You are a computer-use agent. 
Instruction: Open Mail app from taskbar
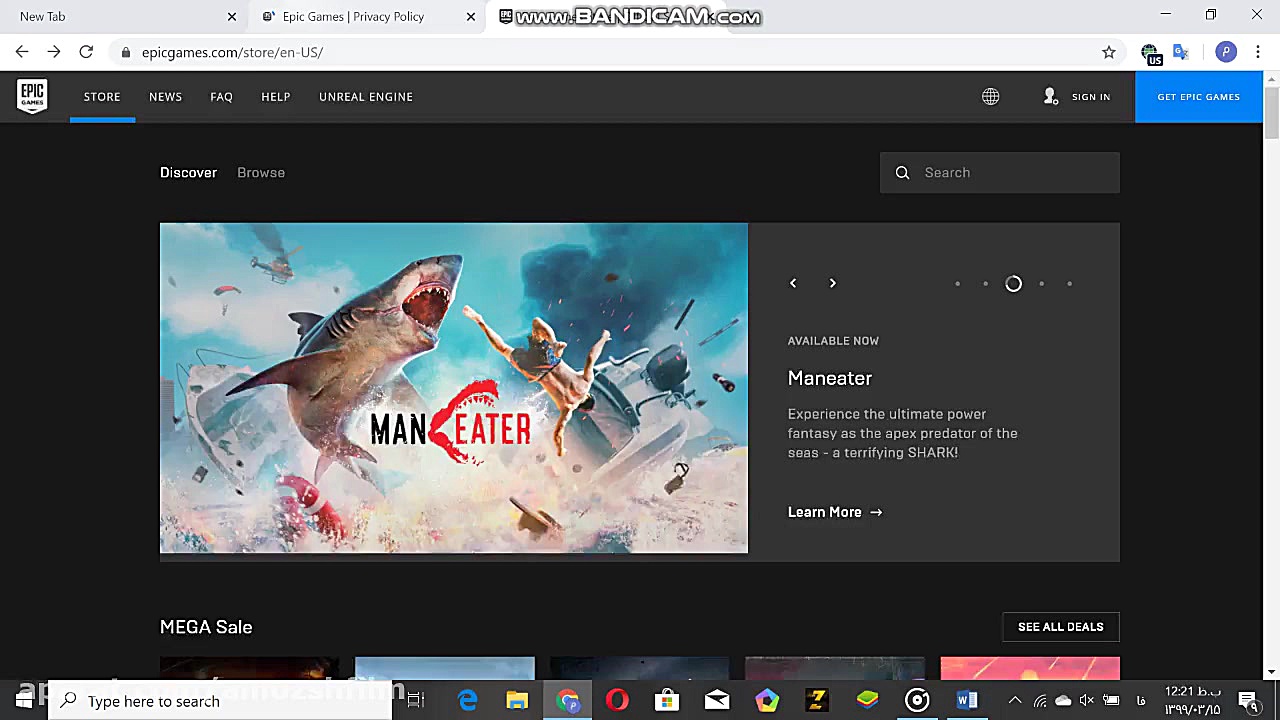(717, 701)
